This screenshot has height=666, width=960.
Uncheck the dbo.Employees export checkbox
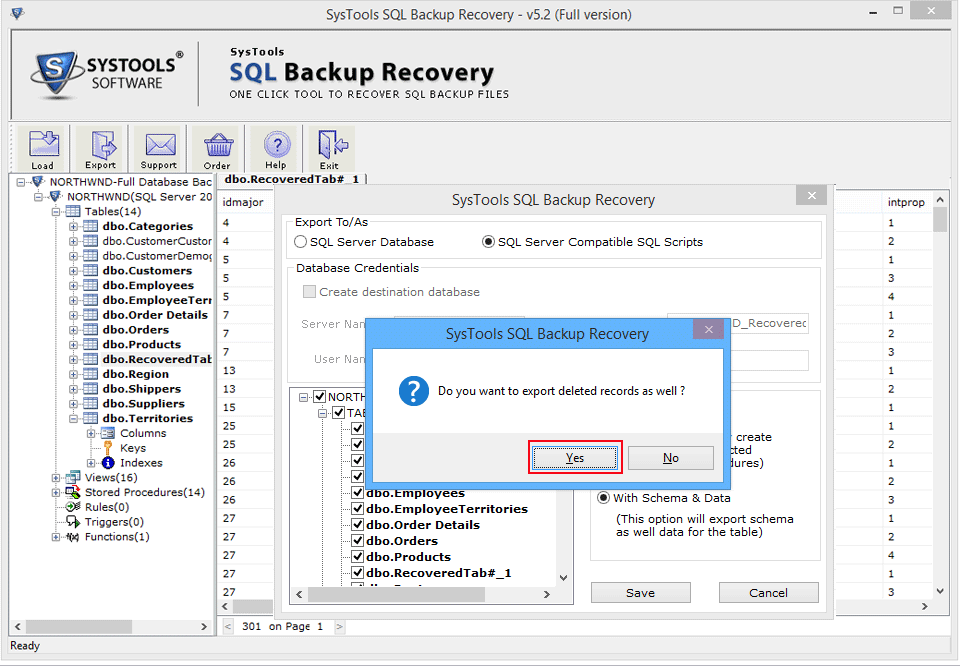[x=358, y=493]
